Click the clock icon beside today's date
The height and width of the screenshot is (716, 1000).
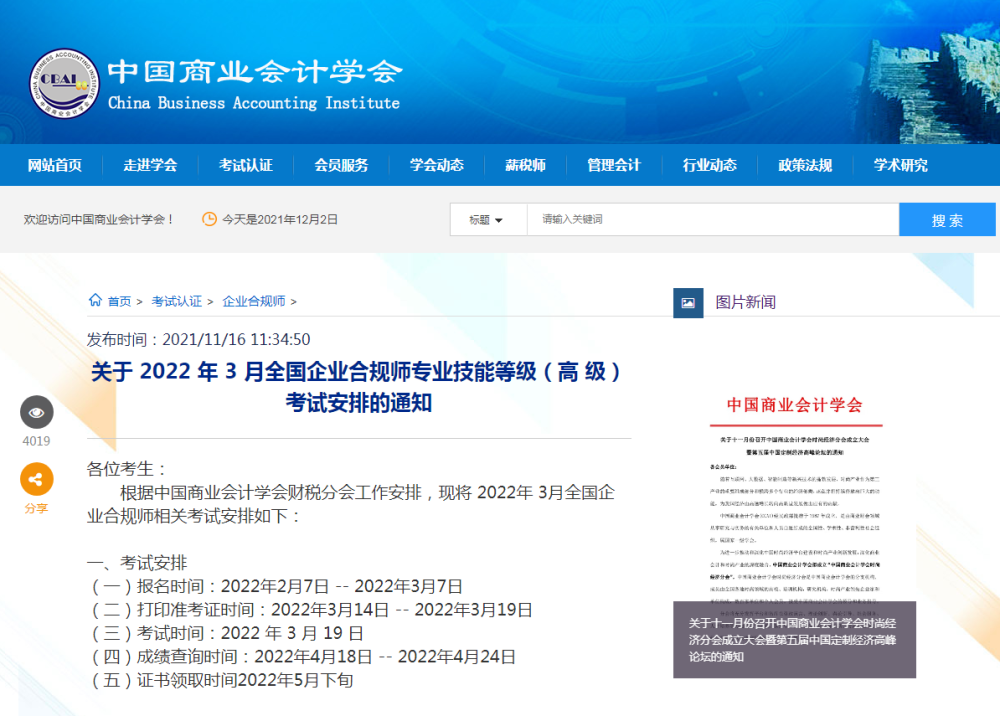pyautogui.click(x=209, y=219)
